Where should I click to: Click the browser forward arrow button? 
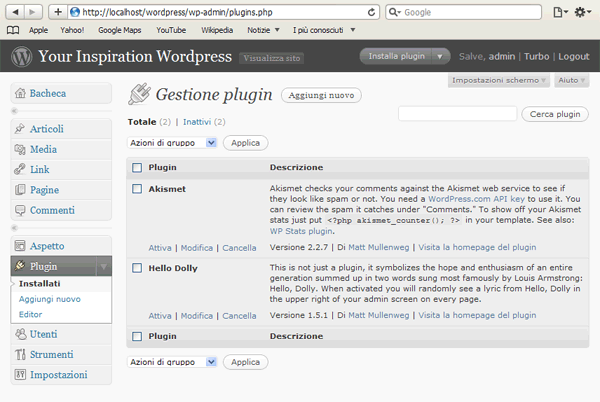[x=33, y=12]
